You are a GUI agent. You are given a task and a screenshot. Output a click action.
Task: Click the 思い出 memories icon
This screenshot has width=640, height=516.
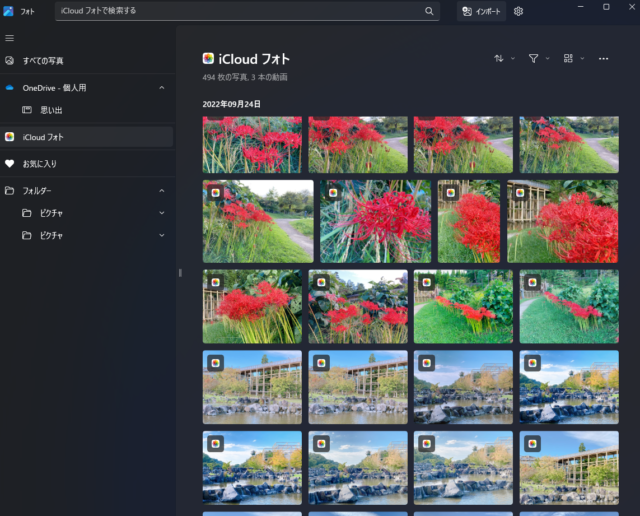[x=27, y=110]
